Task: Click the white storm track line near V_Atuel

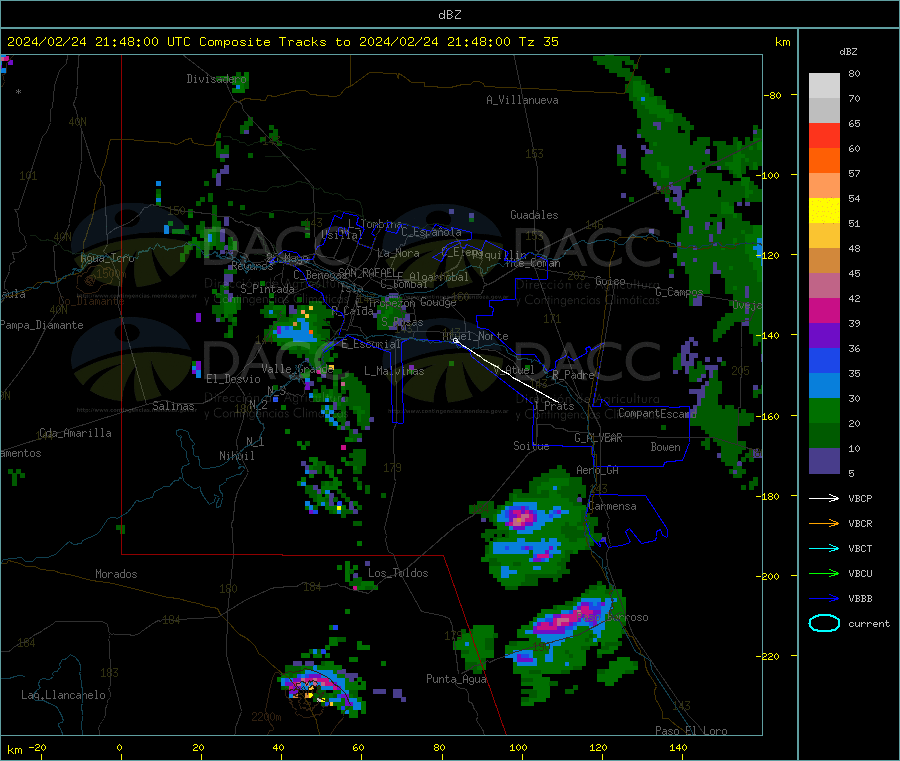Action: click(x=507, y=371)
